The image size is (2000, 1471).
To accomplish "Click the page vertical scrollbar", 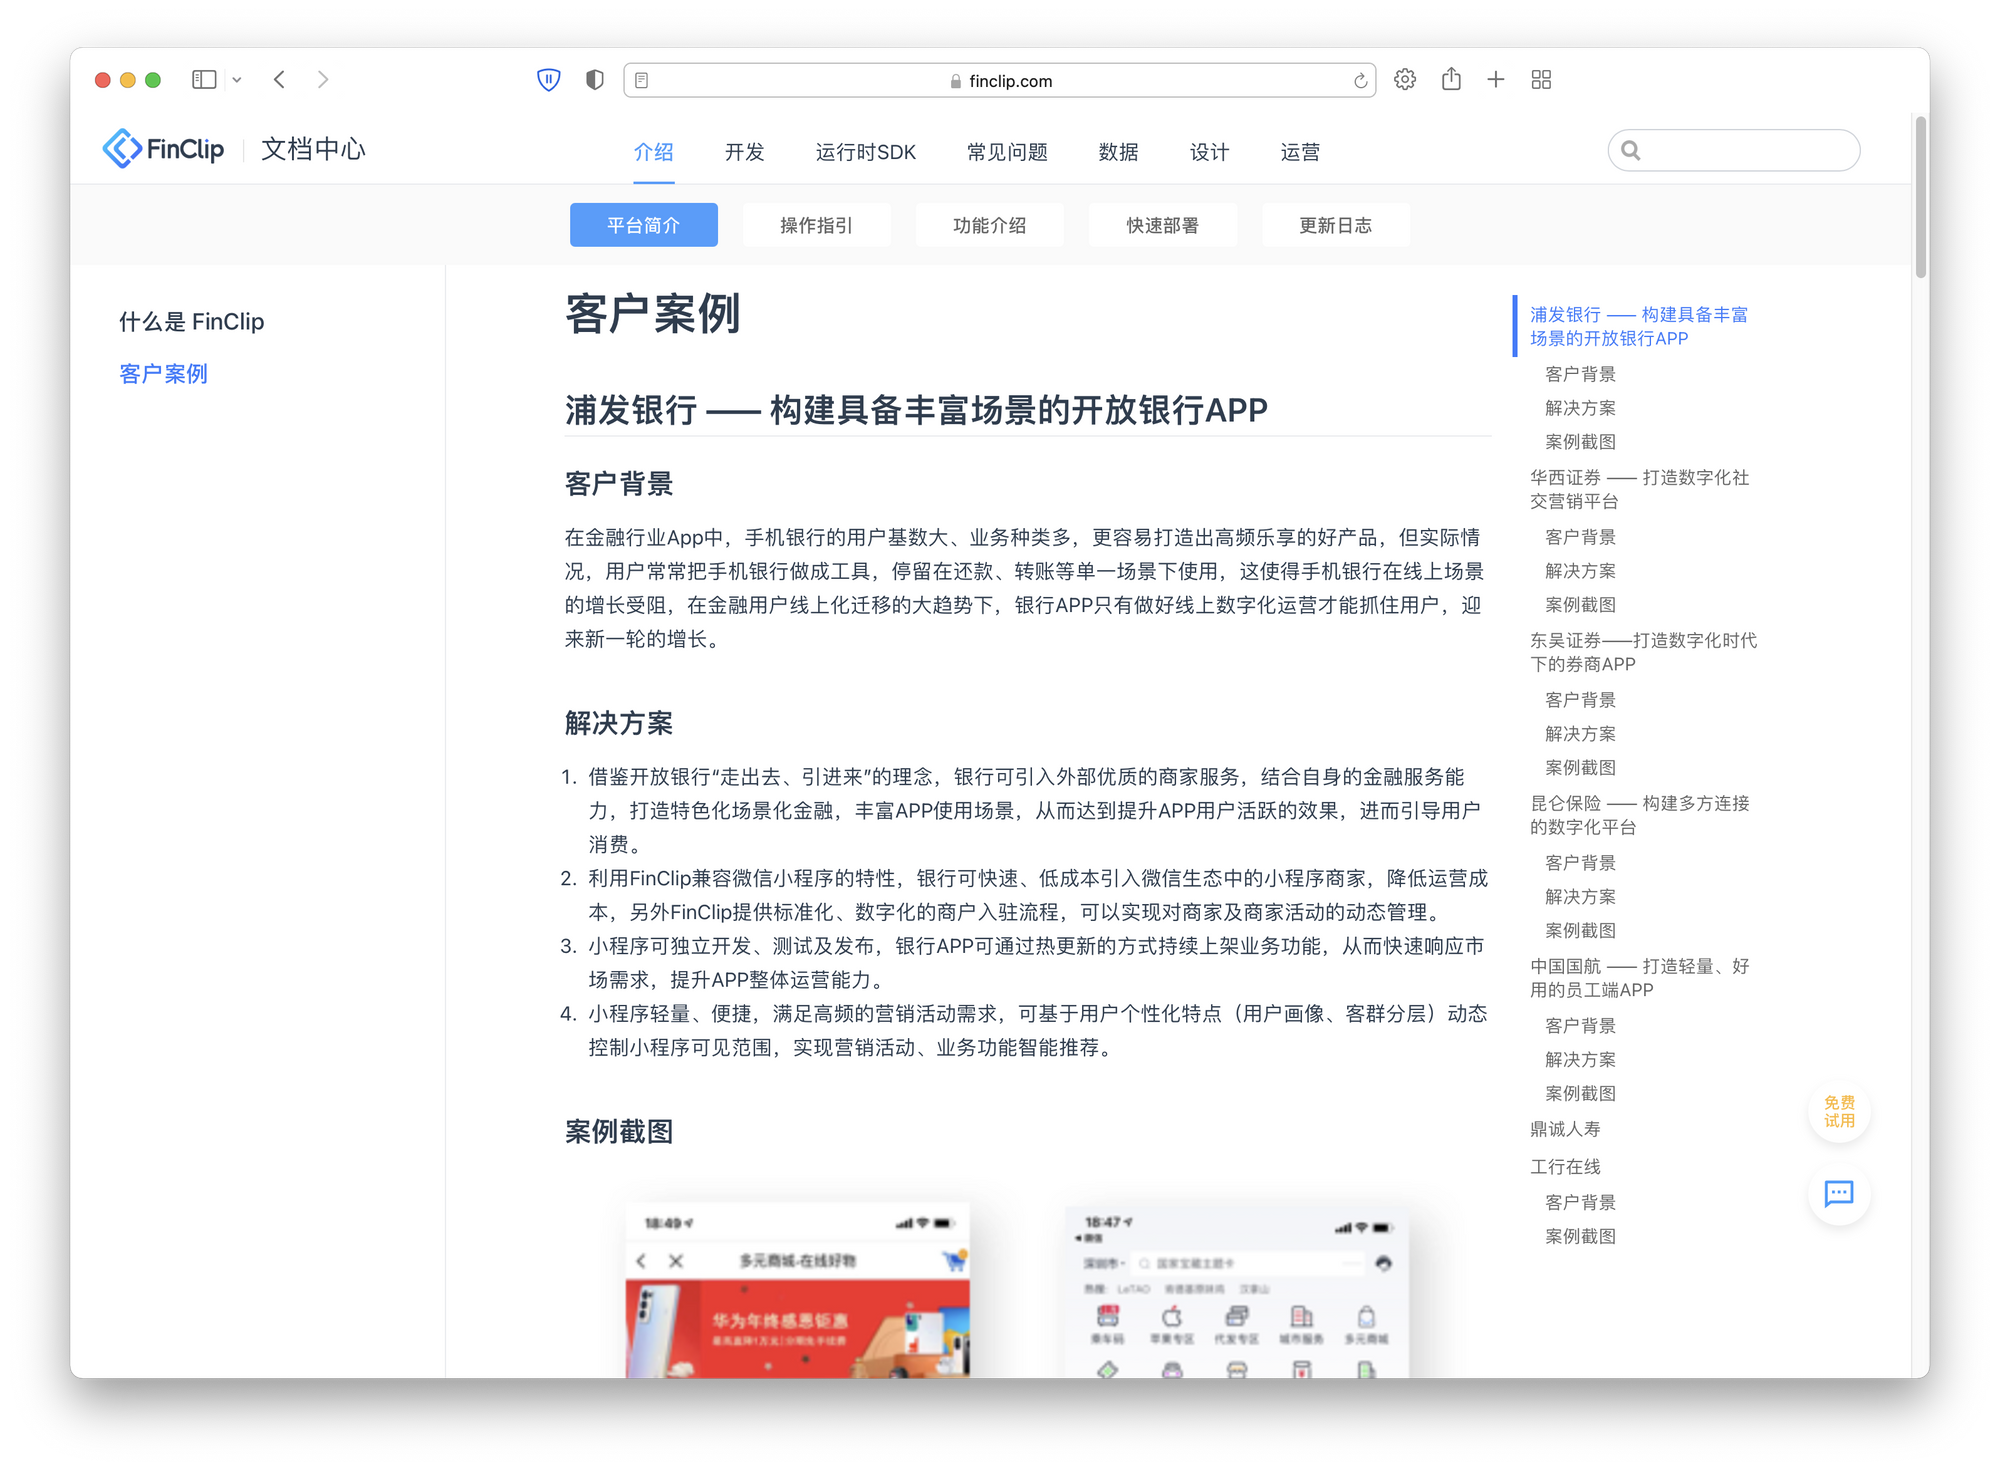I will tap(1921, 198).
